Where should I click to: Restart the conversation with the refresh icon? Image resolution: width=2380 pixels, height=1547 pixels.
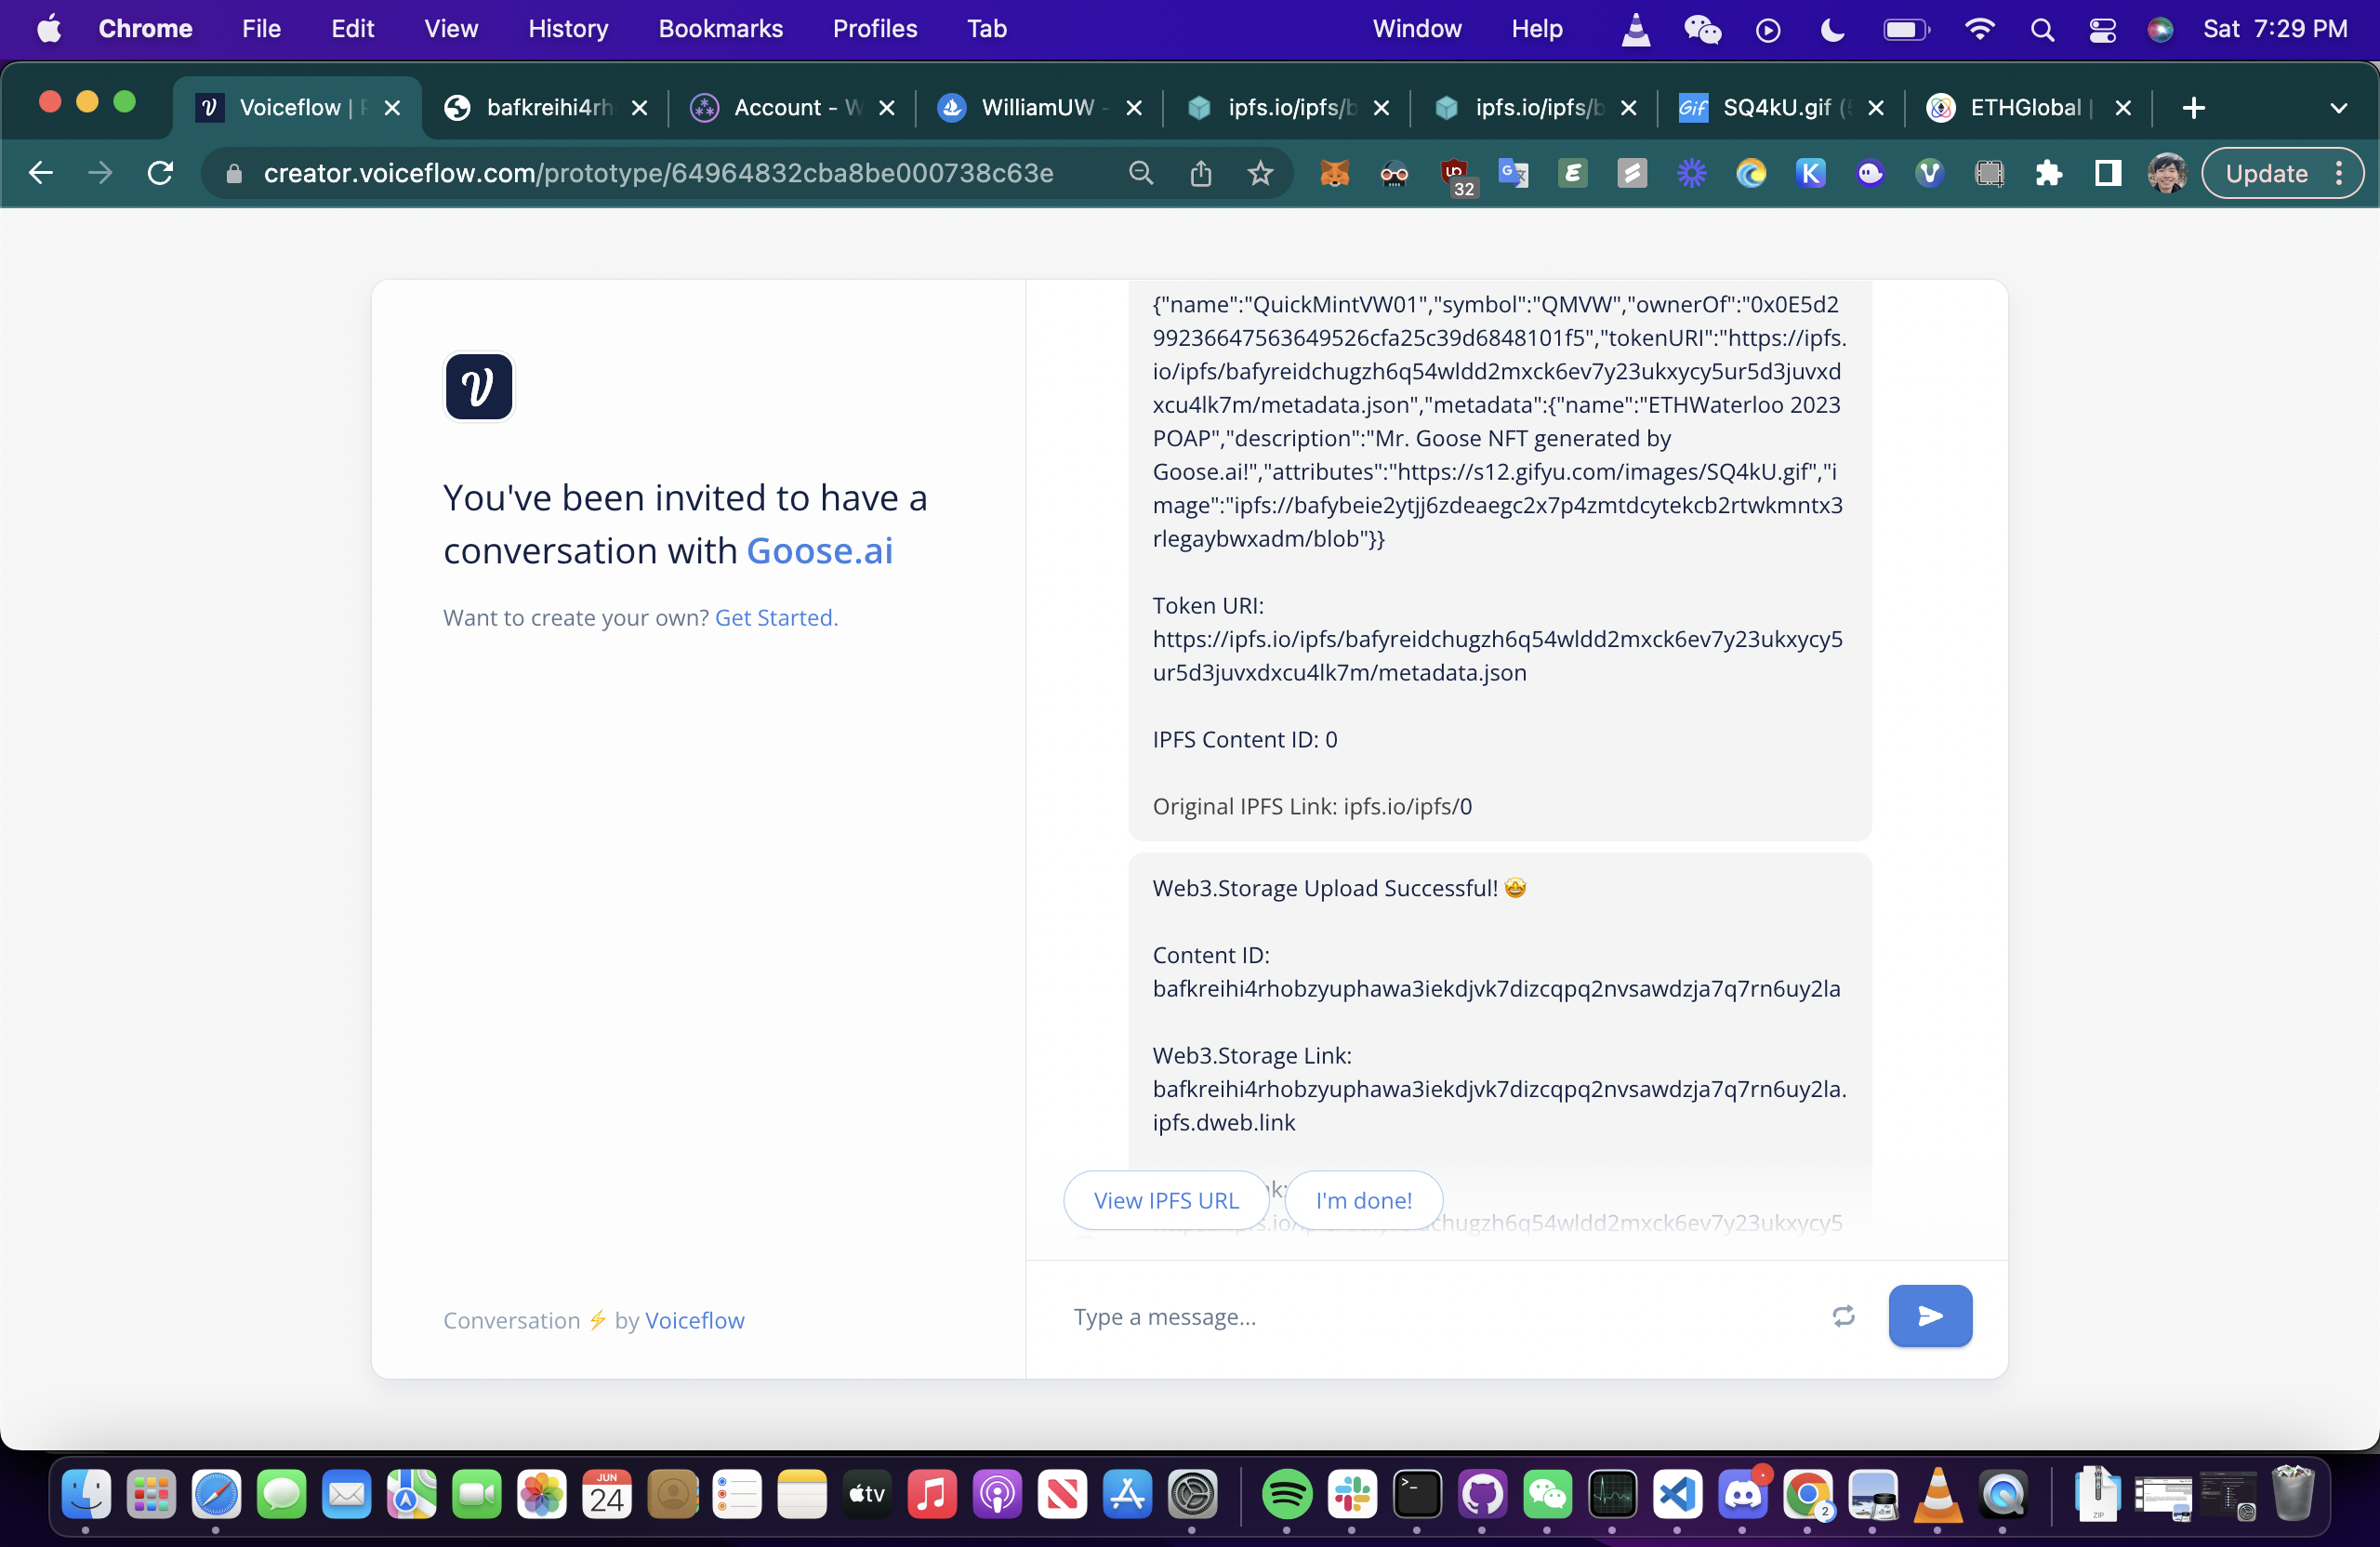click(x=1843, y=1316)
